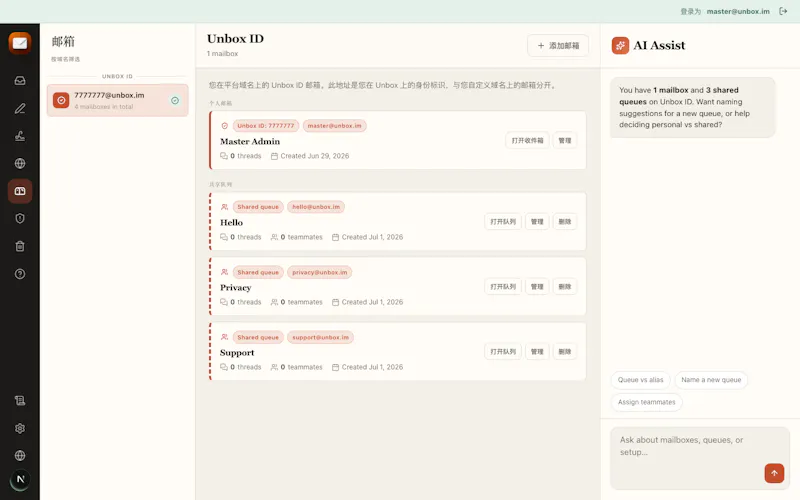This screenshot has height=500, width=800.
Task: Click 打开队列 on the Hello queue
Action: [x=503, y=221]
